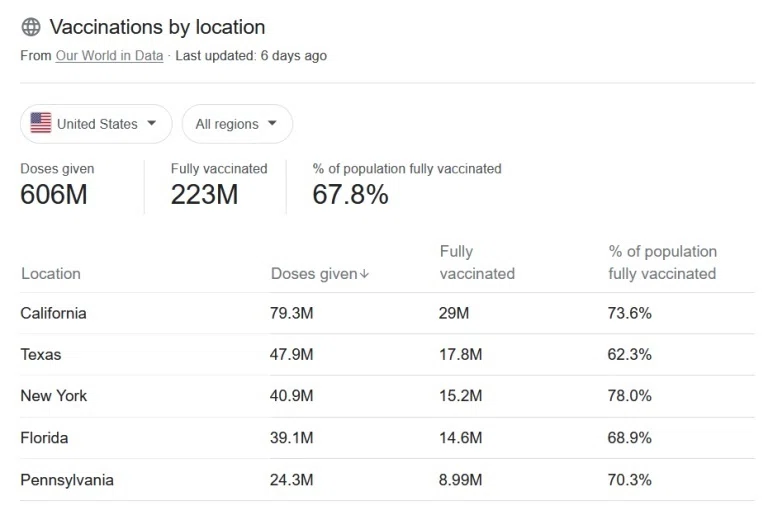Expand the All regions dropdown
This screenshot has width=768, height=520.
[x=238, y=124]
